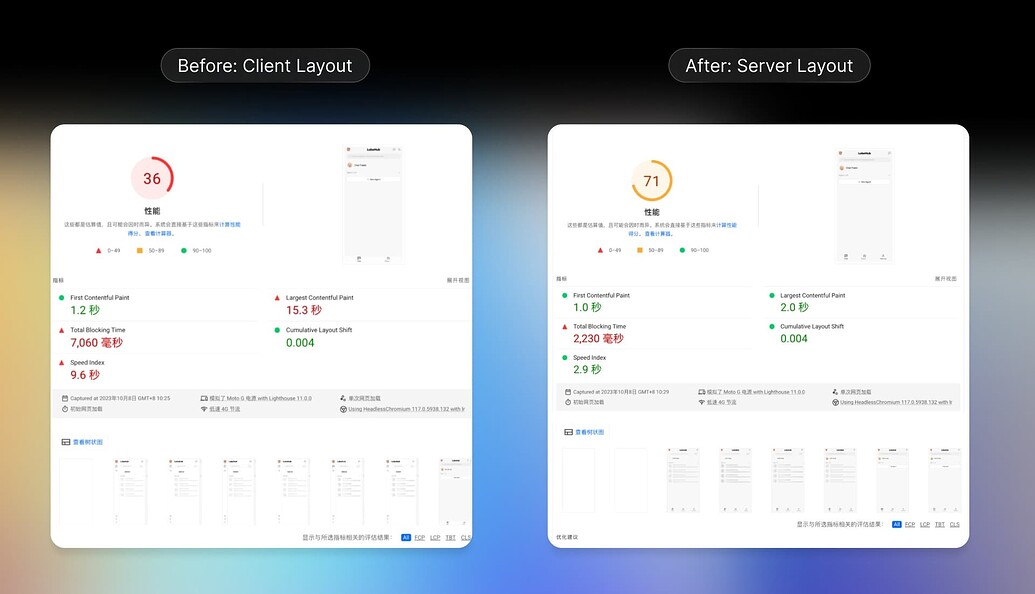This screenshot has width=1035, height=594.
Task: Select the All metric filter in After panel
Action: tap(896, 525)
